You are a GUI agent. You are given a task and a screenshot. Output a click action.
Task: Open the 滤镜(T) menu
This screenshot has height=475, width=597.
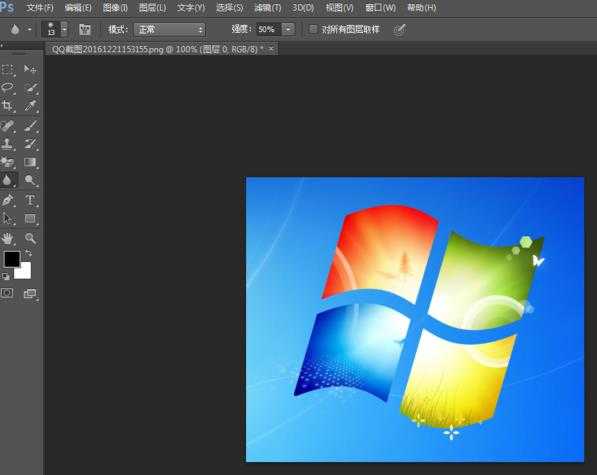[268, 8]
